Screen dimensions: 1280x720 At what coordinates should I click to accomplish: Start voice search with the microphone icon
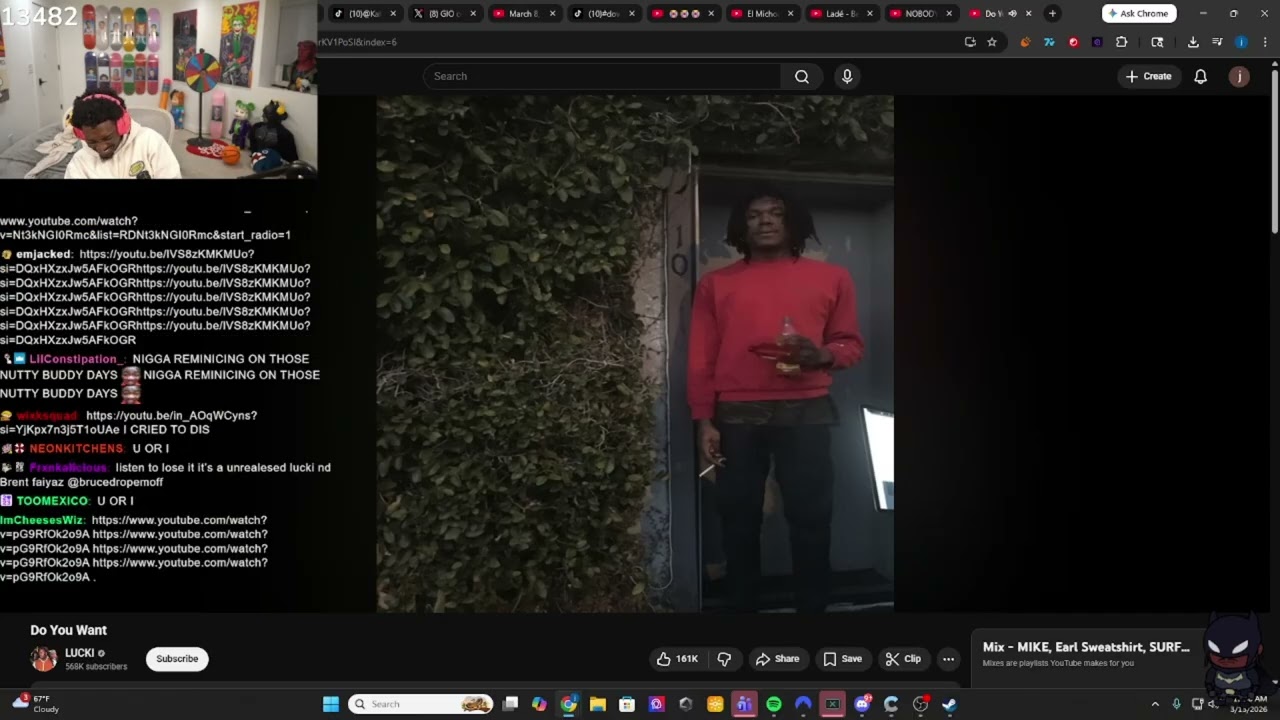point(847,76)
